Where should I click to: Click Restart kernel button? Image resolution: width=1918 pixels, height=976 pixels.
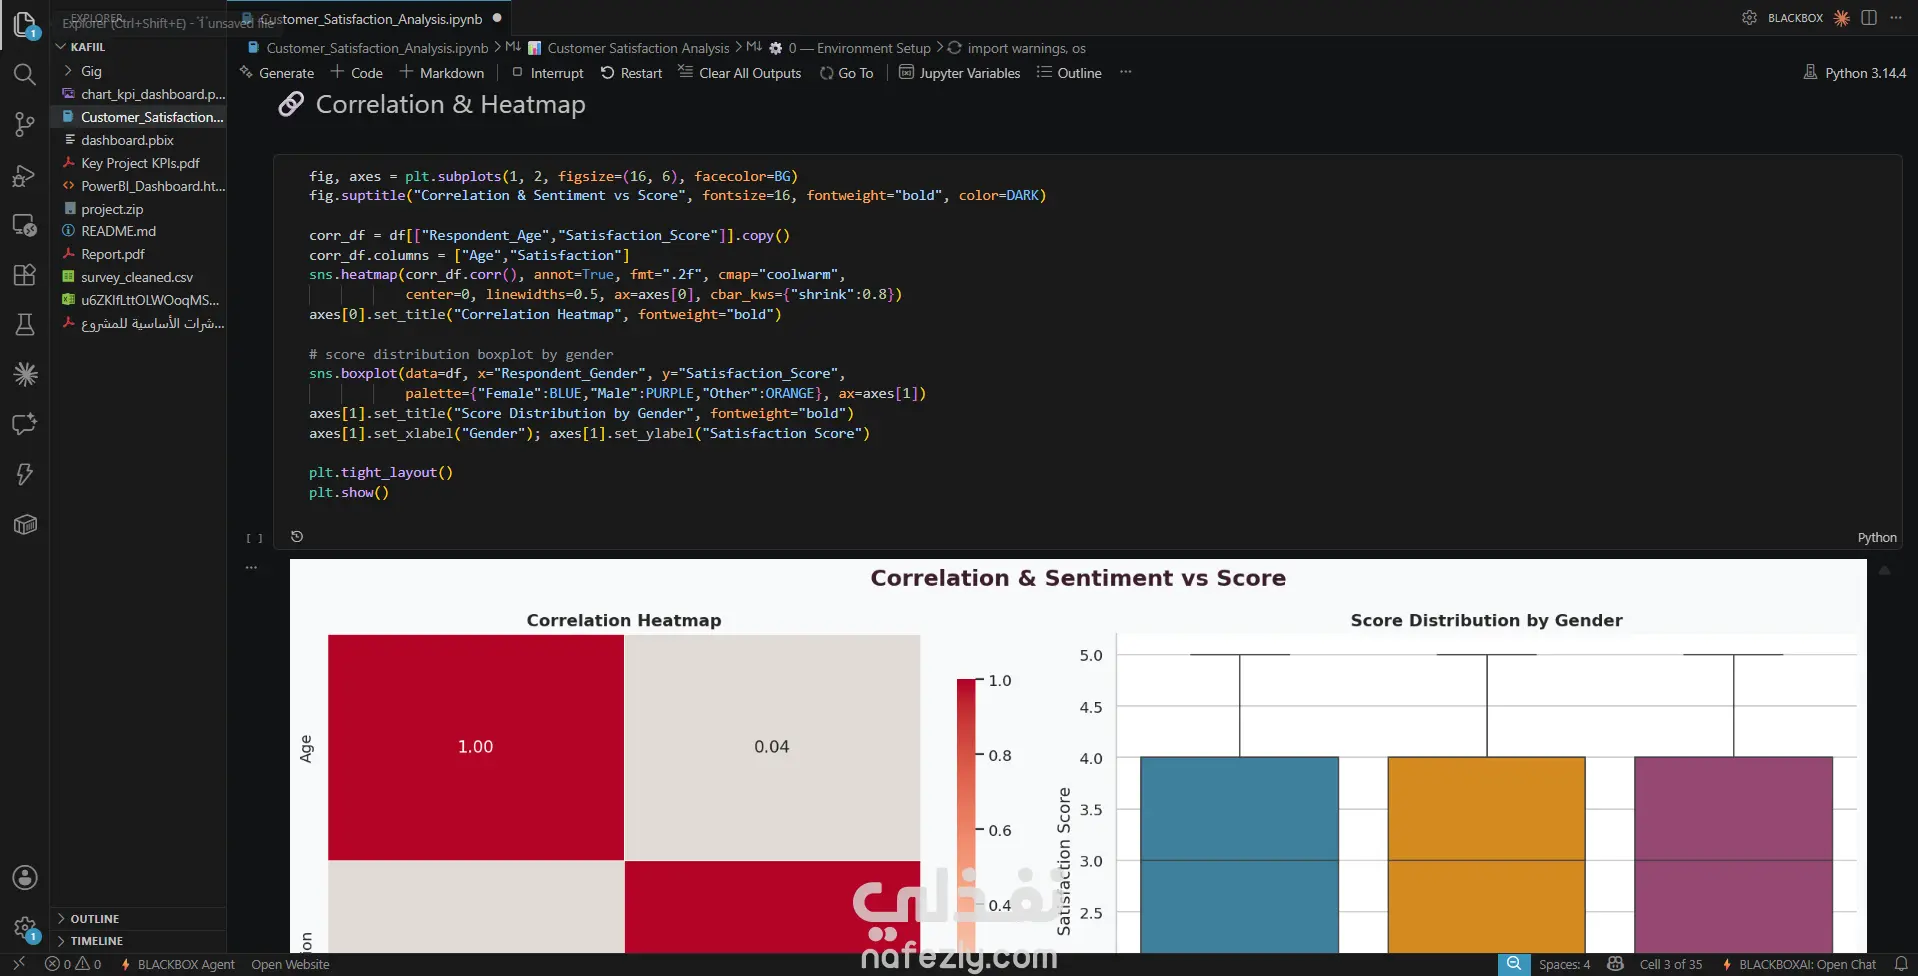coord(631,73)
